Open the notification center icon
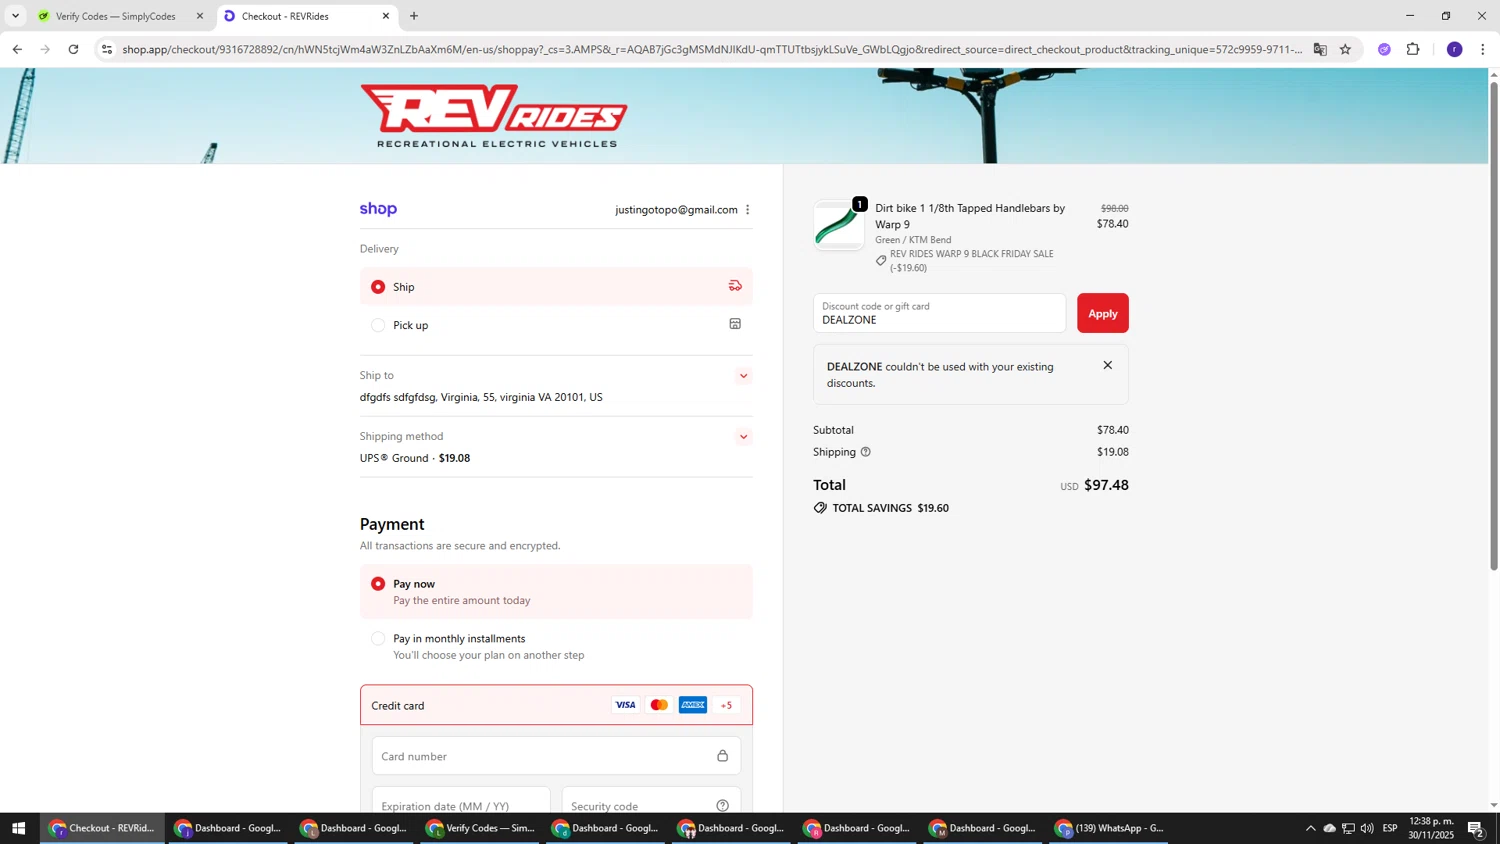Viewport: 1500px width, 844px height. (x=1476, y=828)
